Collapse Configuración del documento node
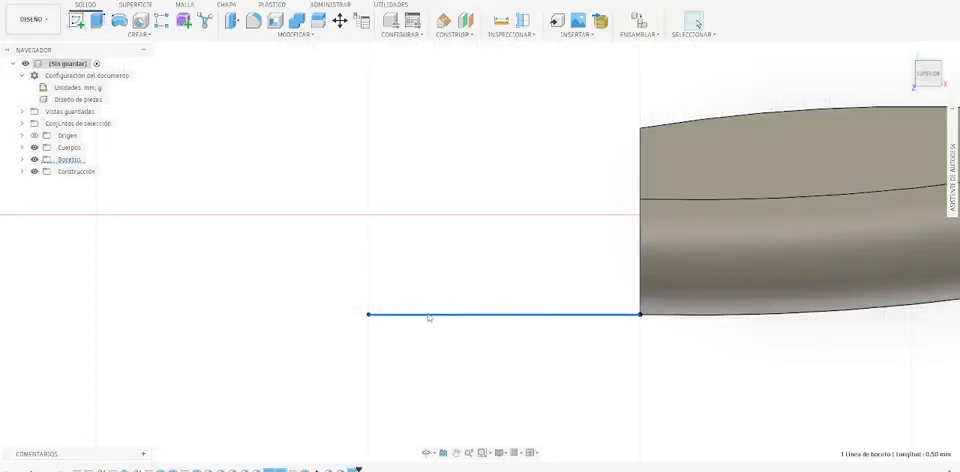 22,75
